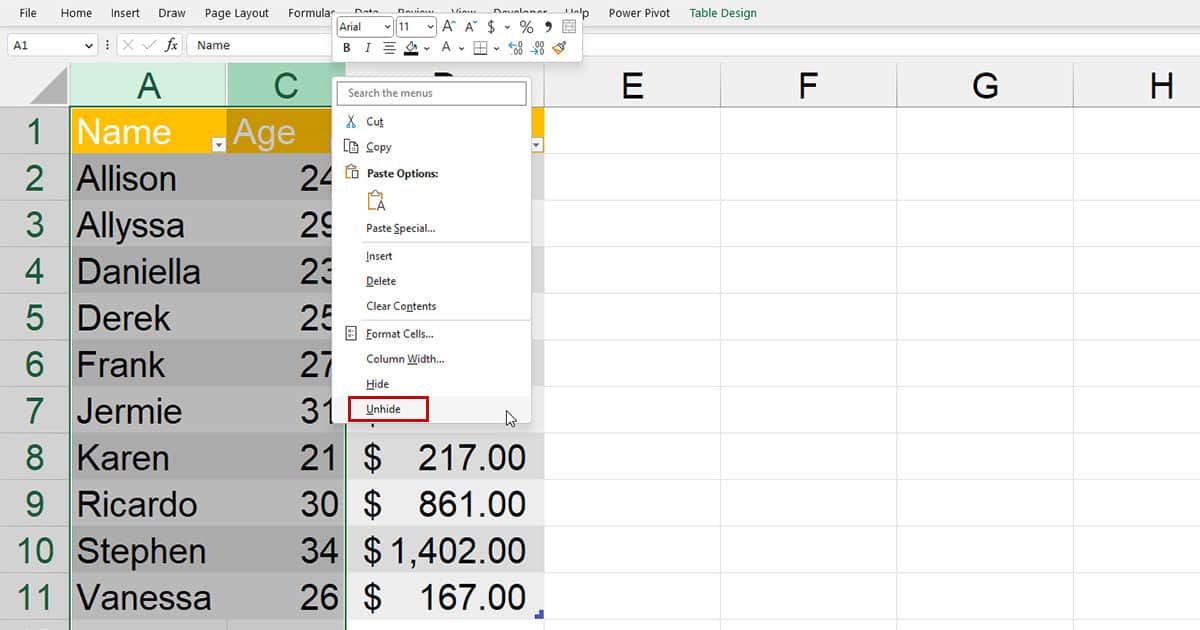Click the Select All corner triangle
This screenshot has height=630, width=1200.
48,86
